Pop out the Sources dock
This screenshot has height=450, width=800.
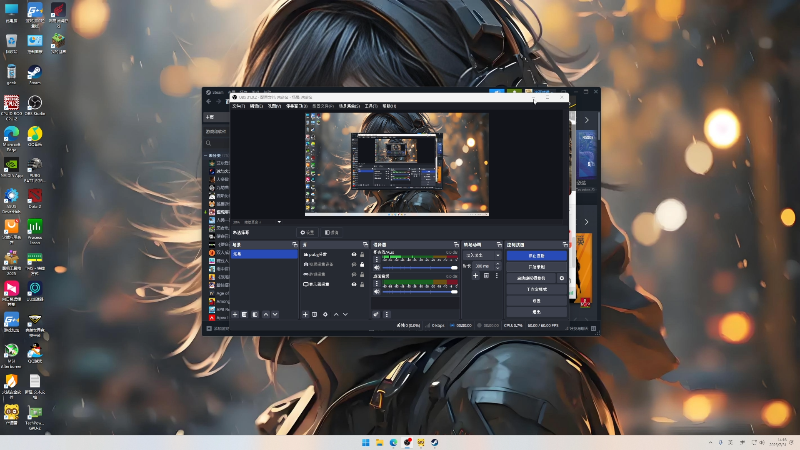pos(365,245)
